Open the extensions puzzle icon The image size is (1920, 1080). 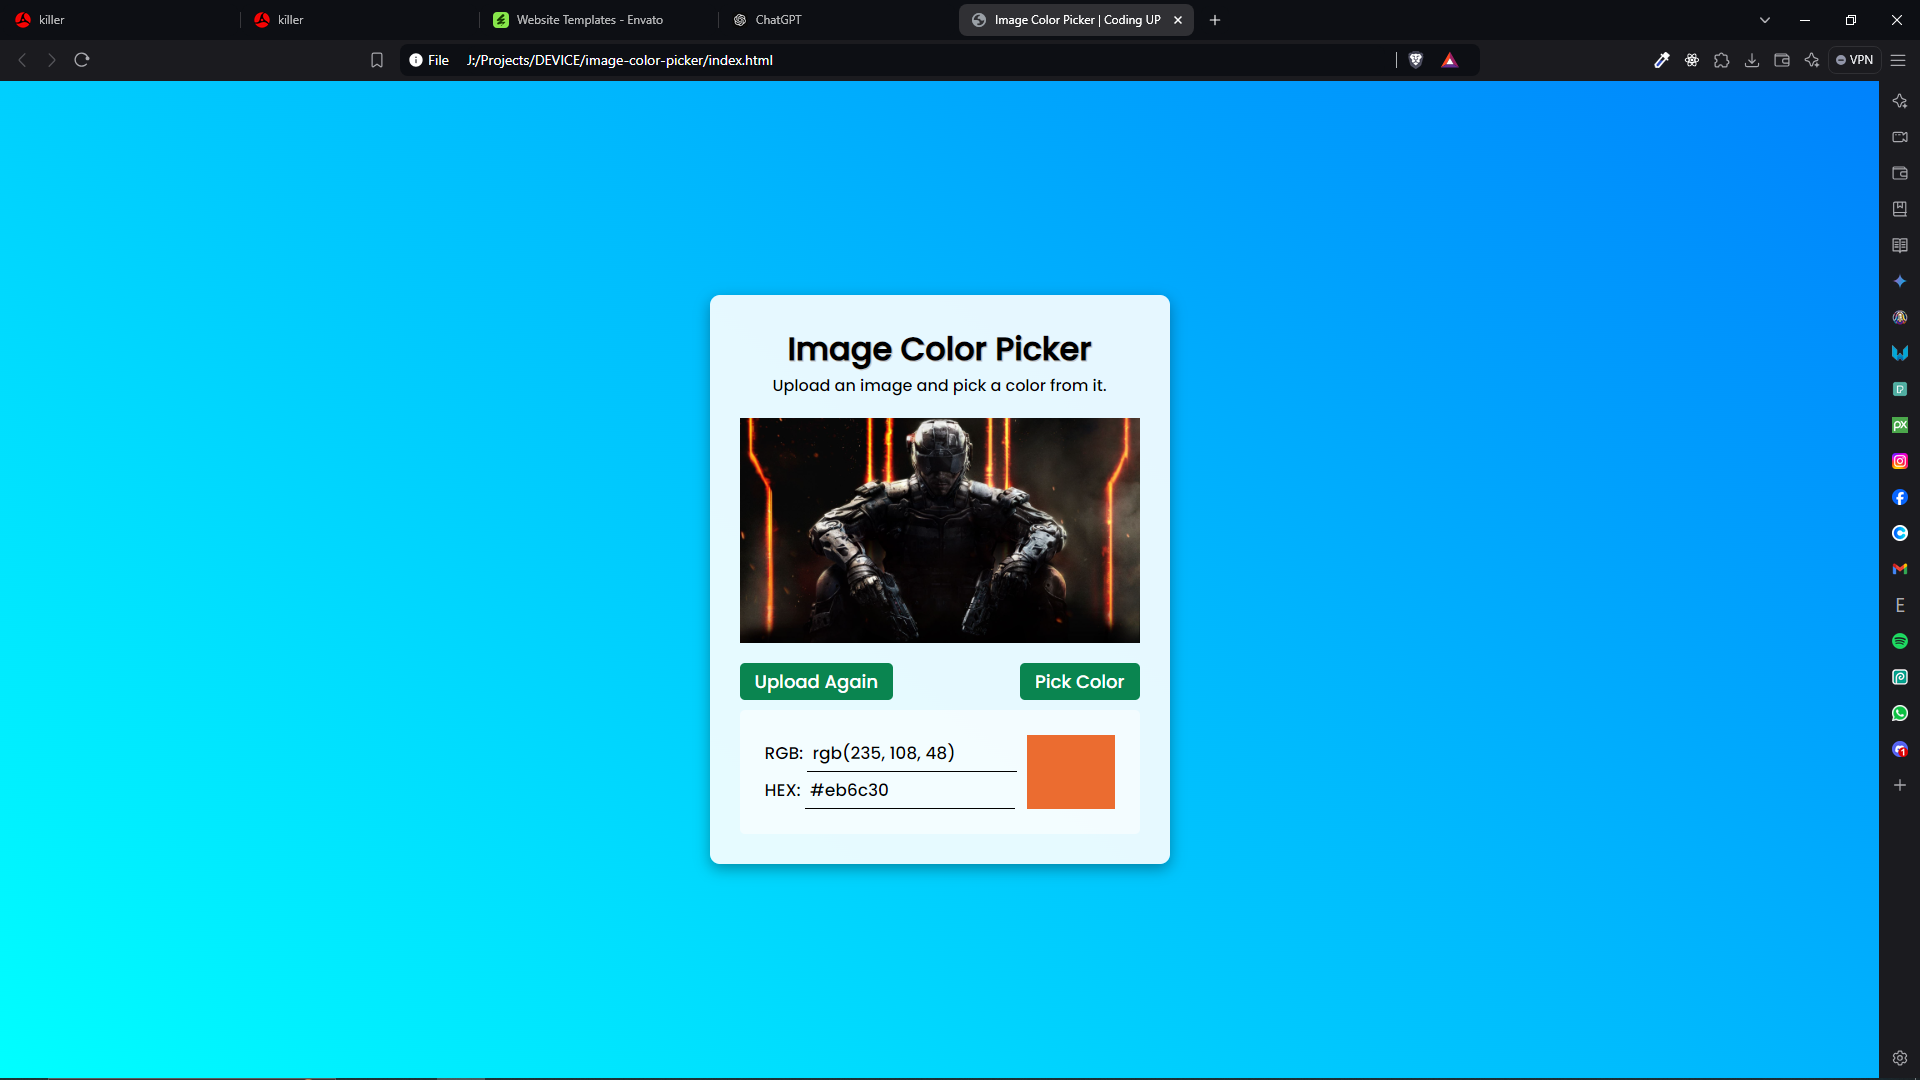[1722, 60]
